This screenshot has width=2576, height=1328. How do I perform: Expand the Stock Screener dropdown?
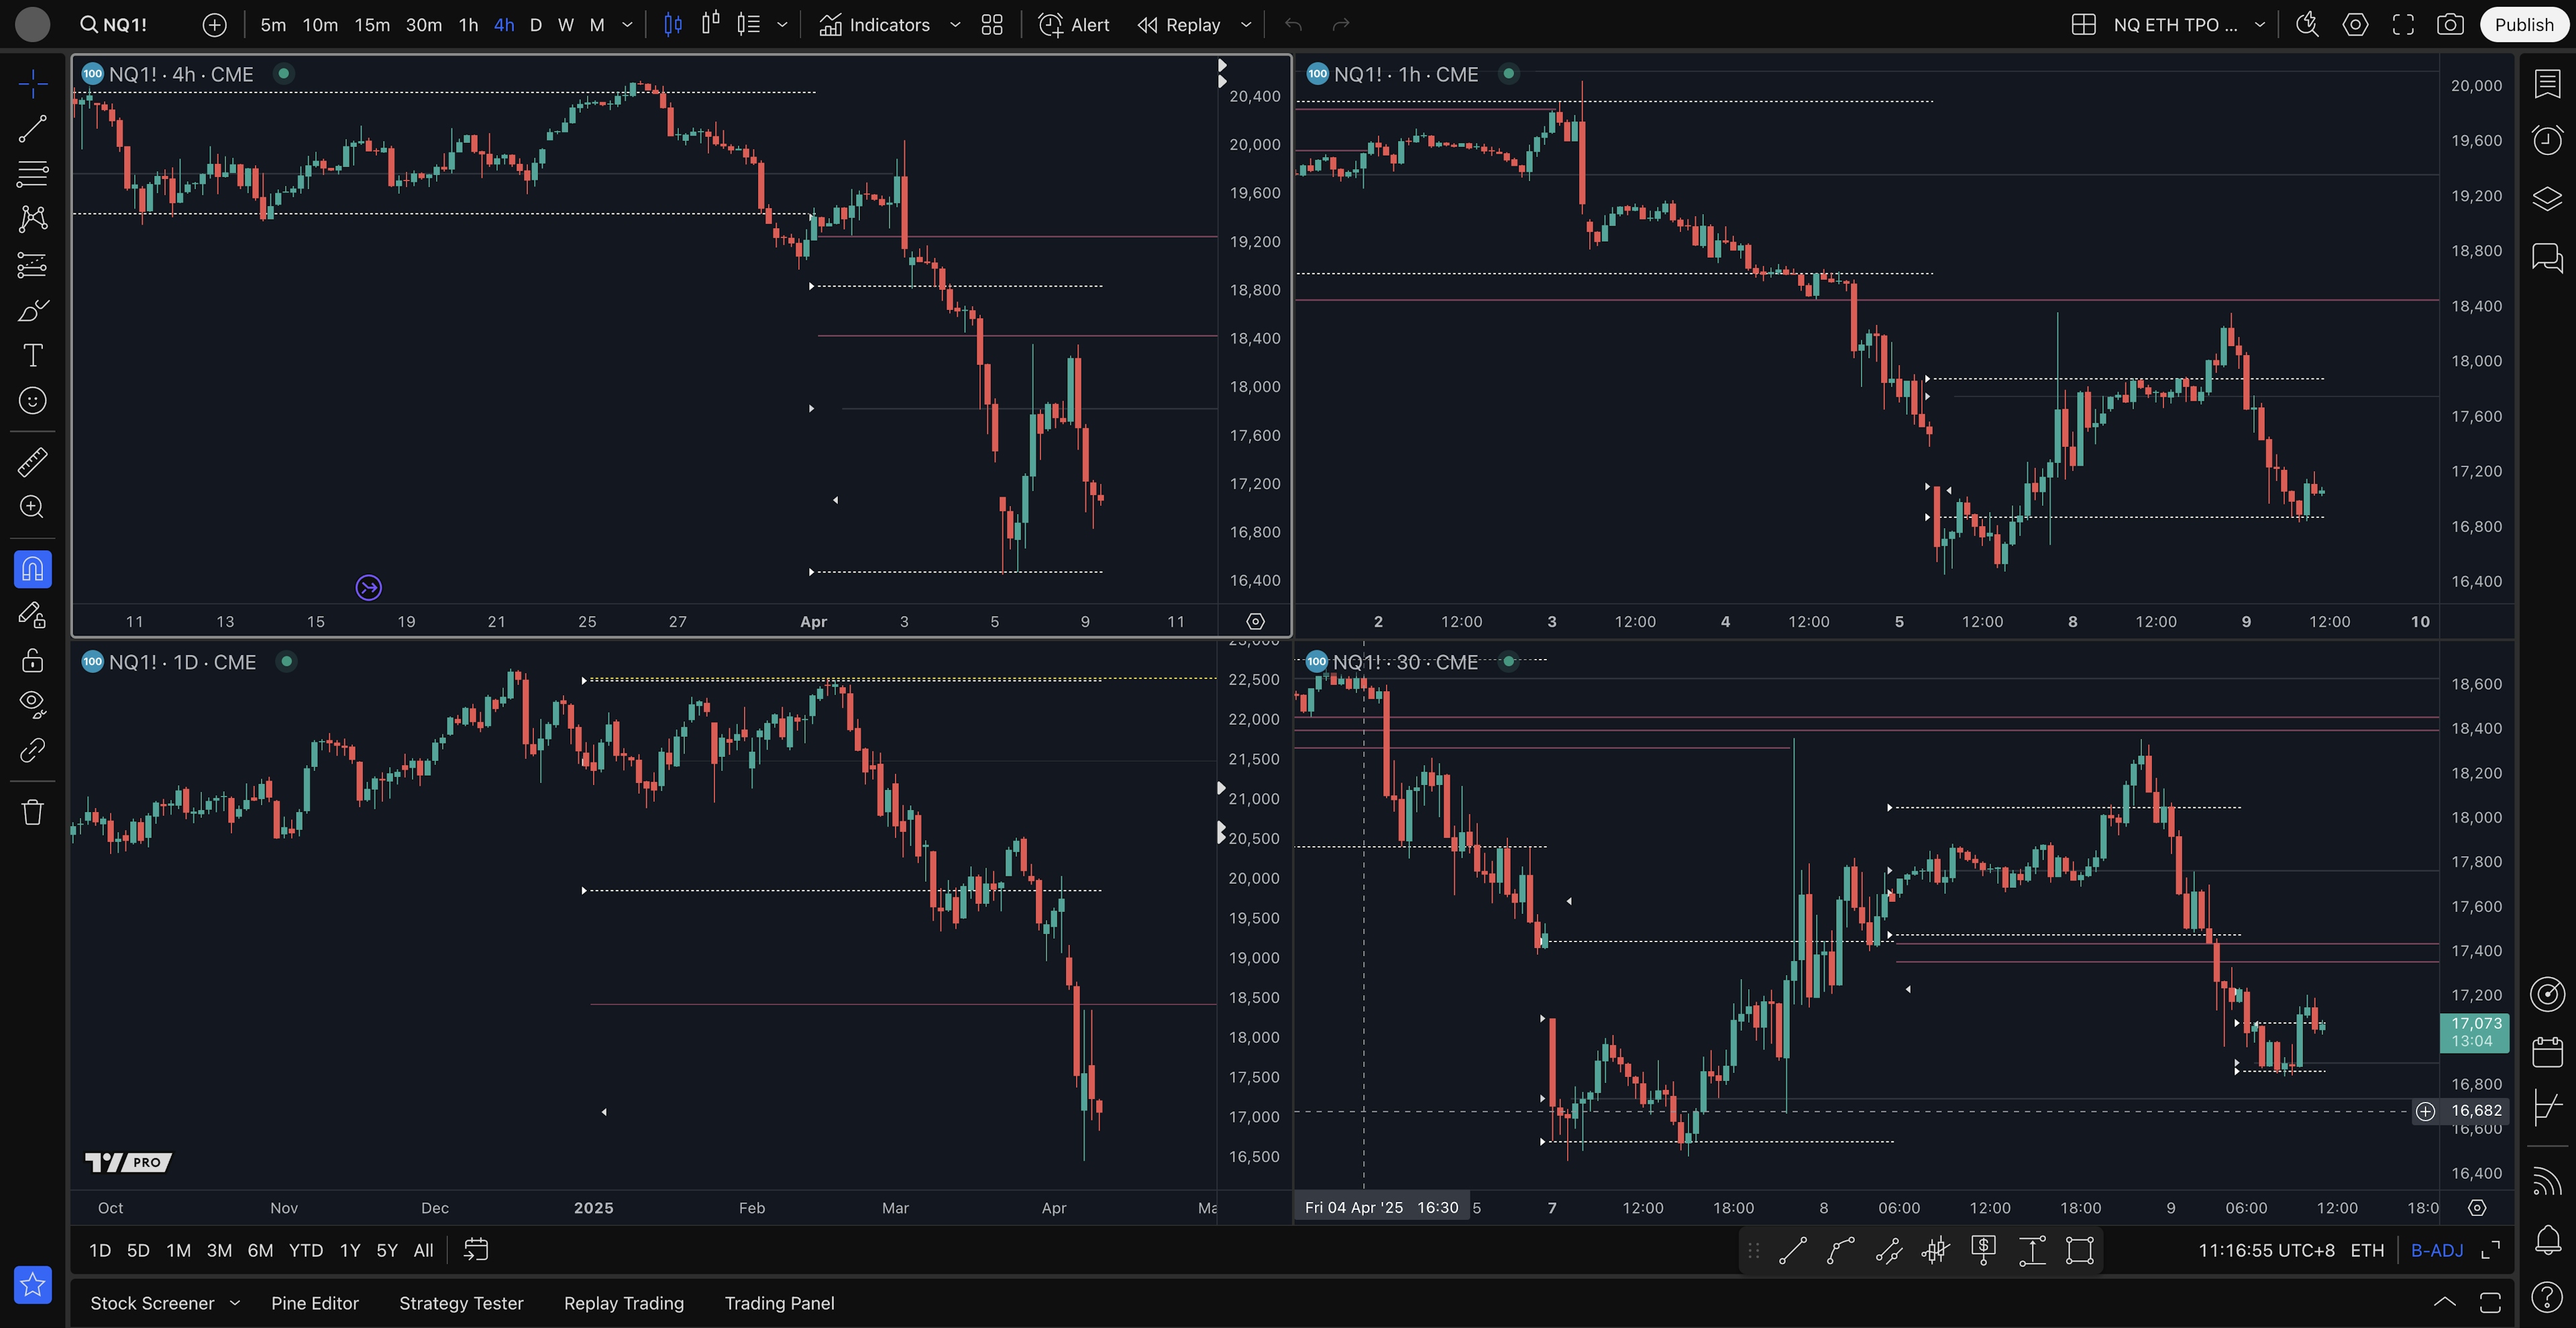(x=235, y=1302)
